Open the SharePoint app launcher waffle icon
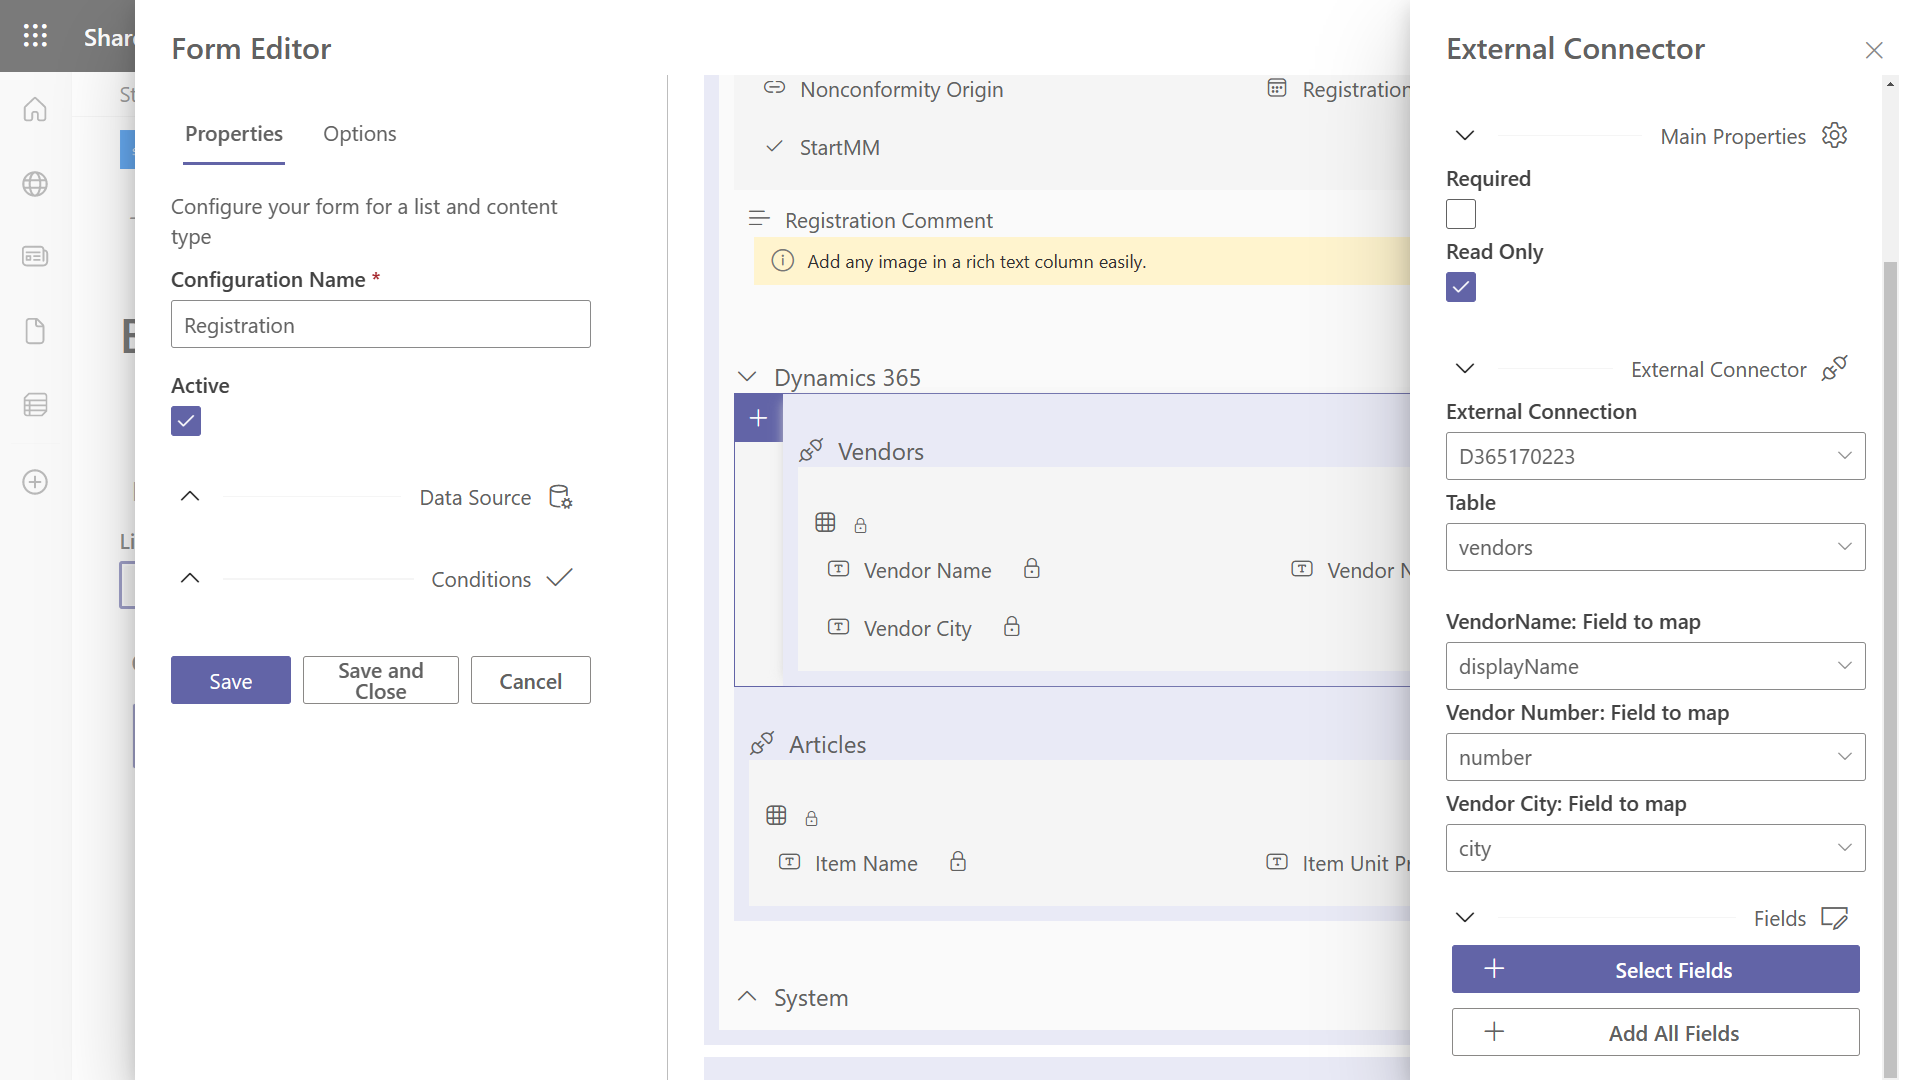Viewport: 1920px width, 1080px height. pos(35,36)
